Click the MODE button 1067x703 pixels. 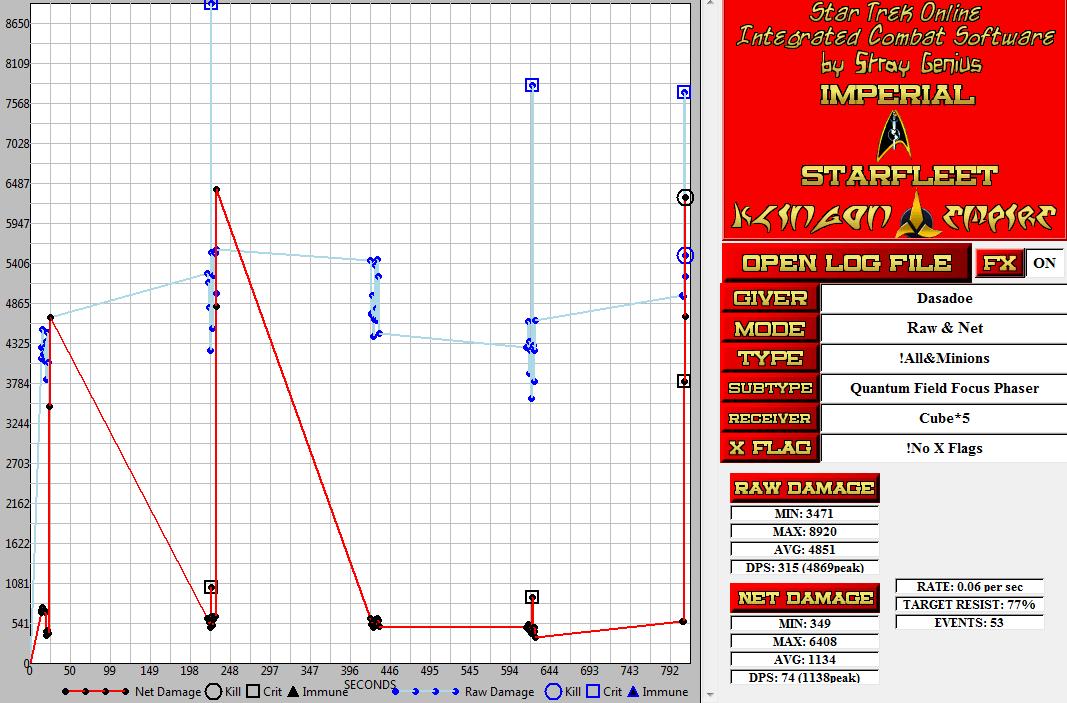[x=770, y=328]
